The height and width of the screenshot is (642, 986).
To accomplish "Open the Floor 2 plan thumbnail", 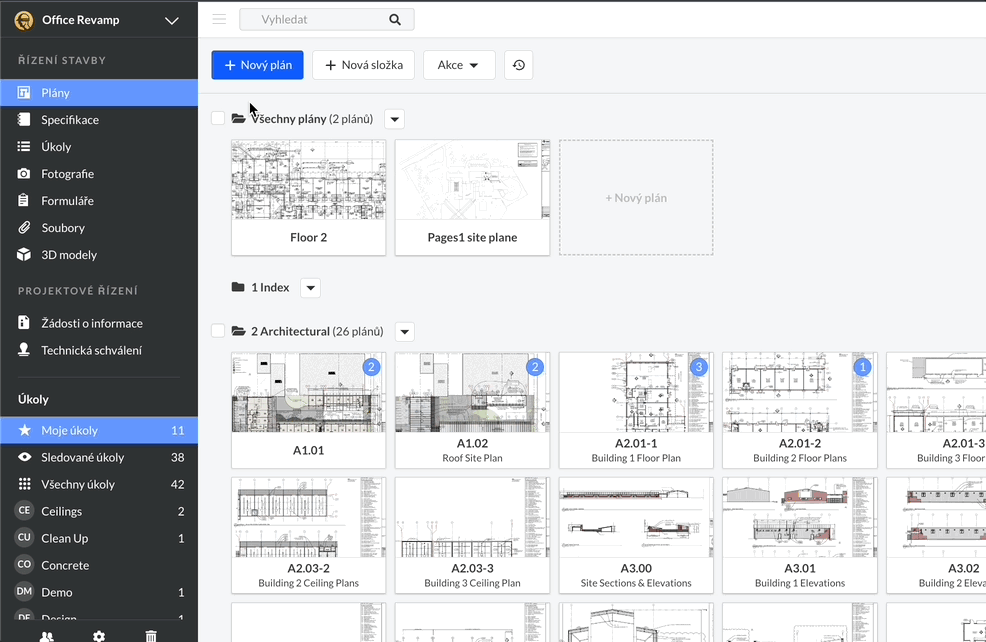I will click(308, 197).
